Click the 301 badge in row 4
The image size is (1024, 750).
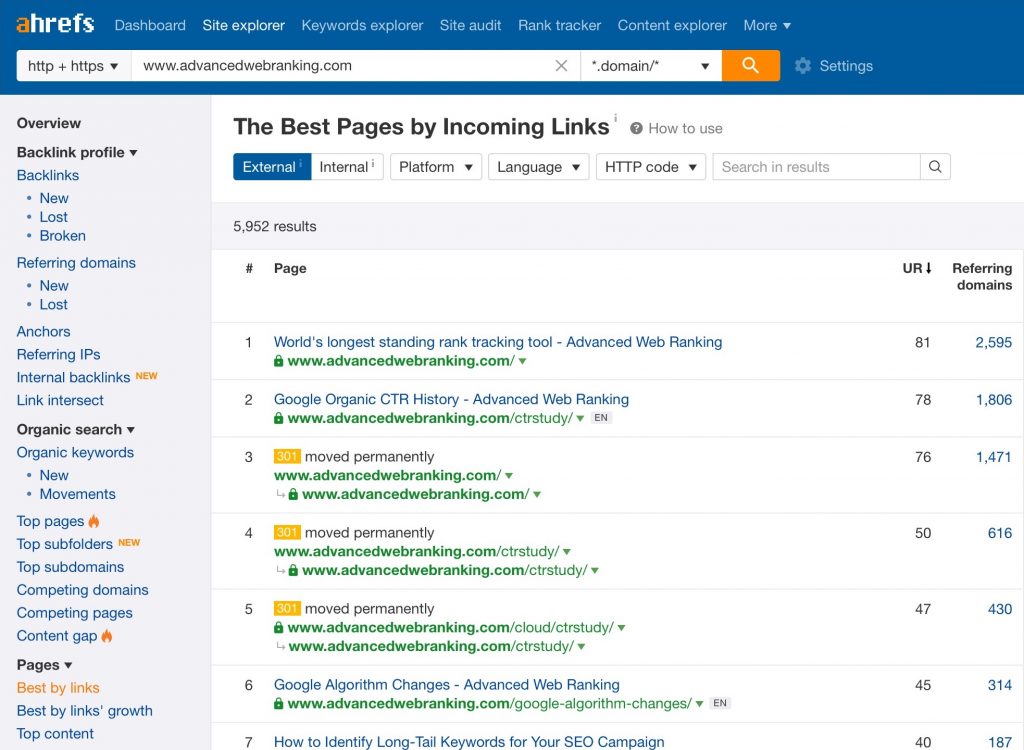tap(287, 532)
